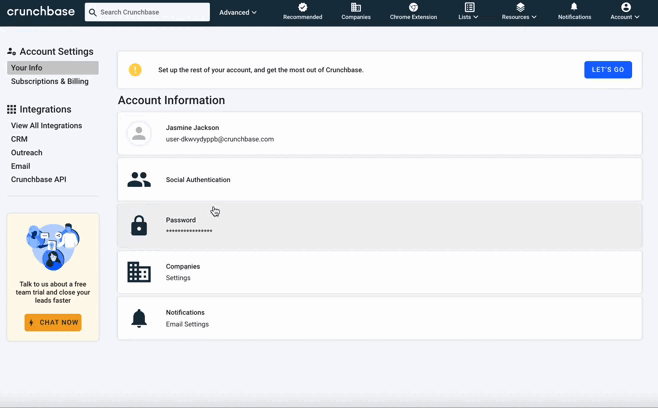This screenshot has width=658, height=408.
Task: Select Your Info in sidebar
Action: tap(53, 68)
